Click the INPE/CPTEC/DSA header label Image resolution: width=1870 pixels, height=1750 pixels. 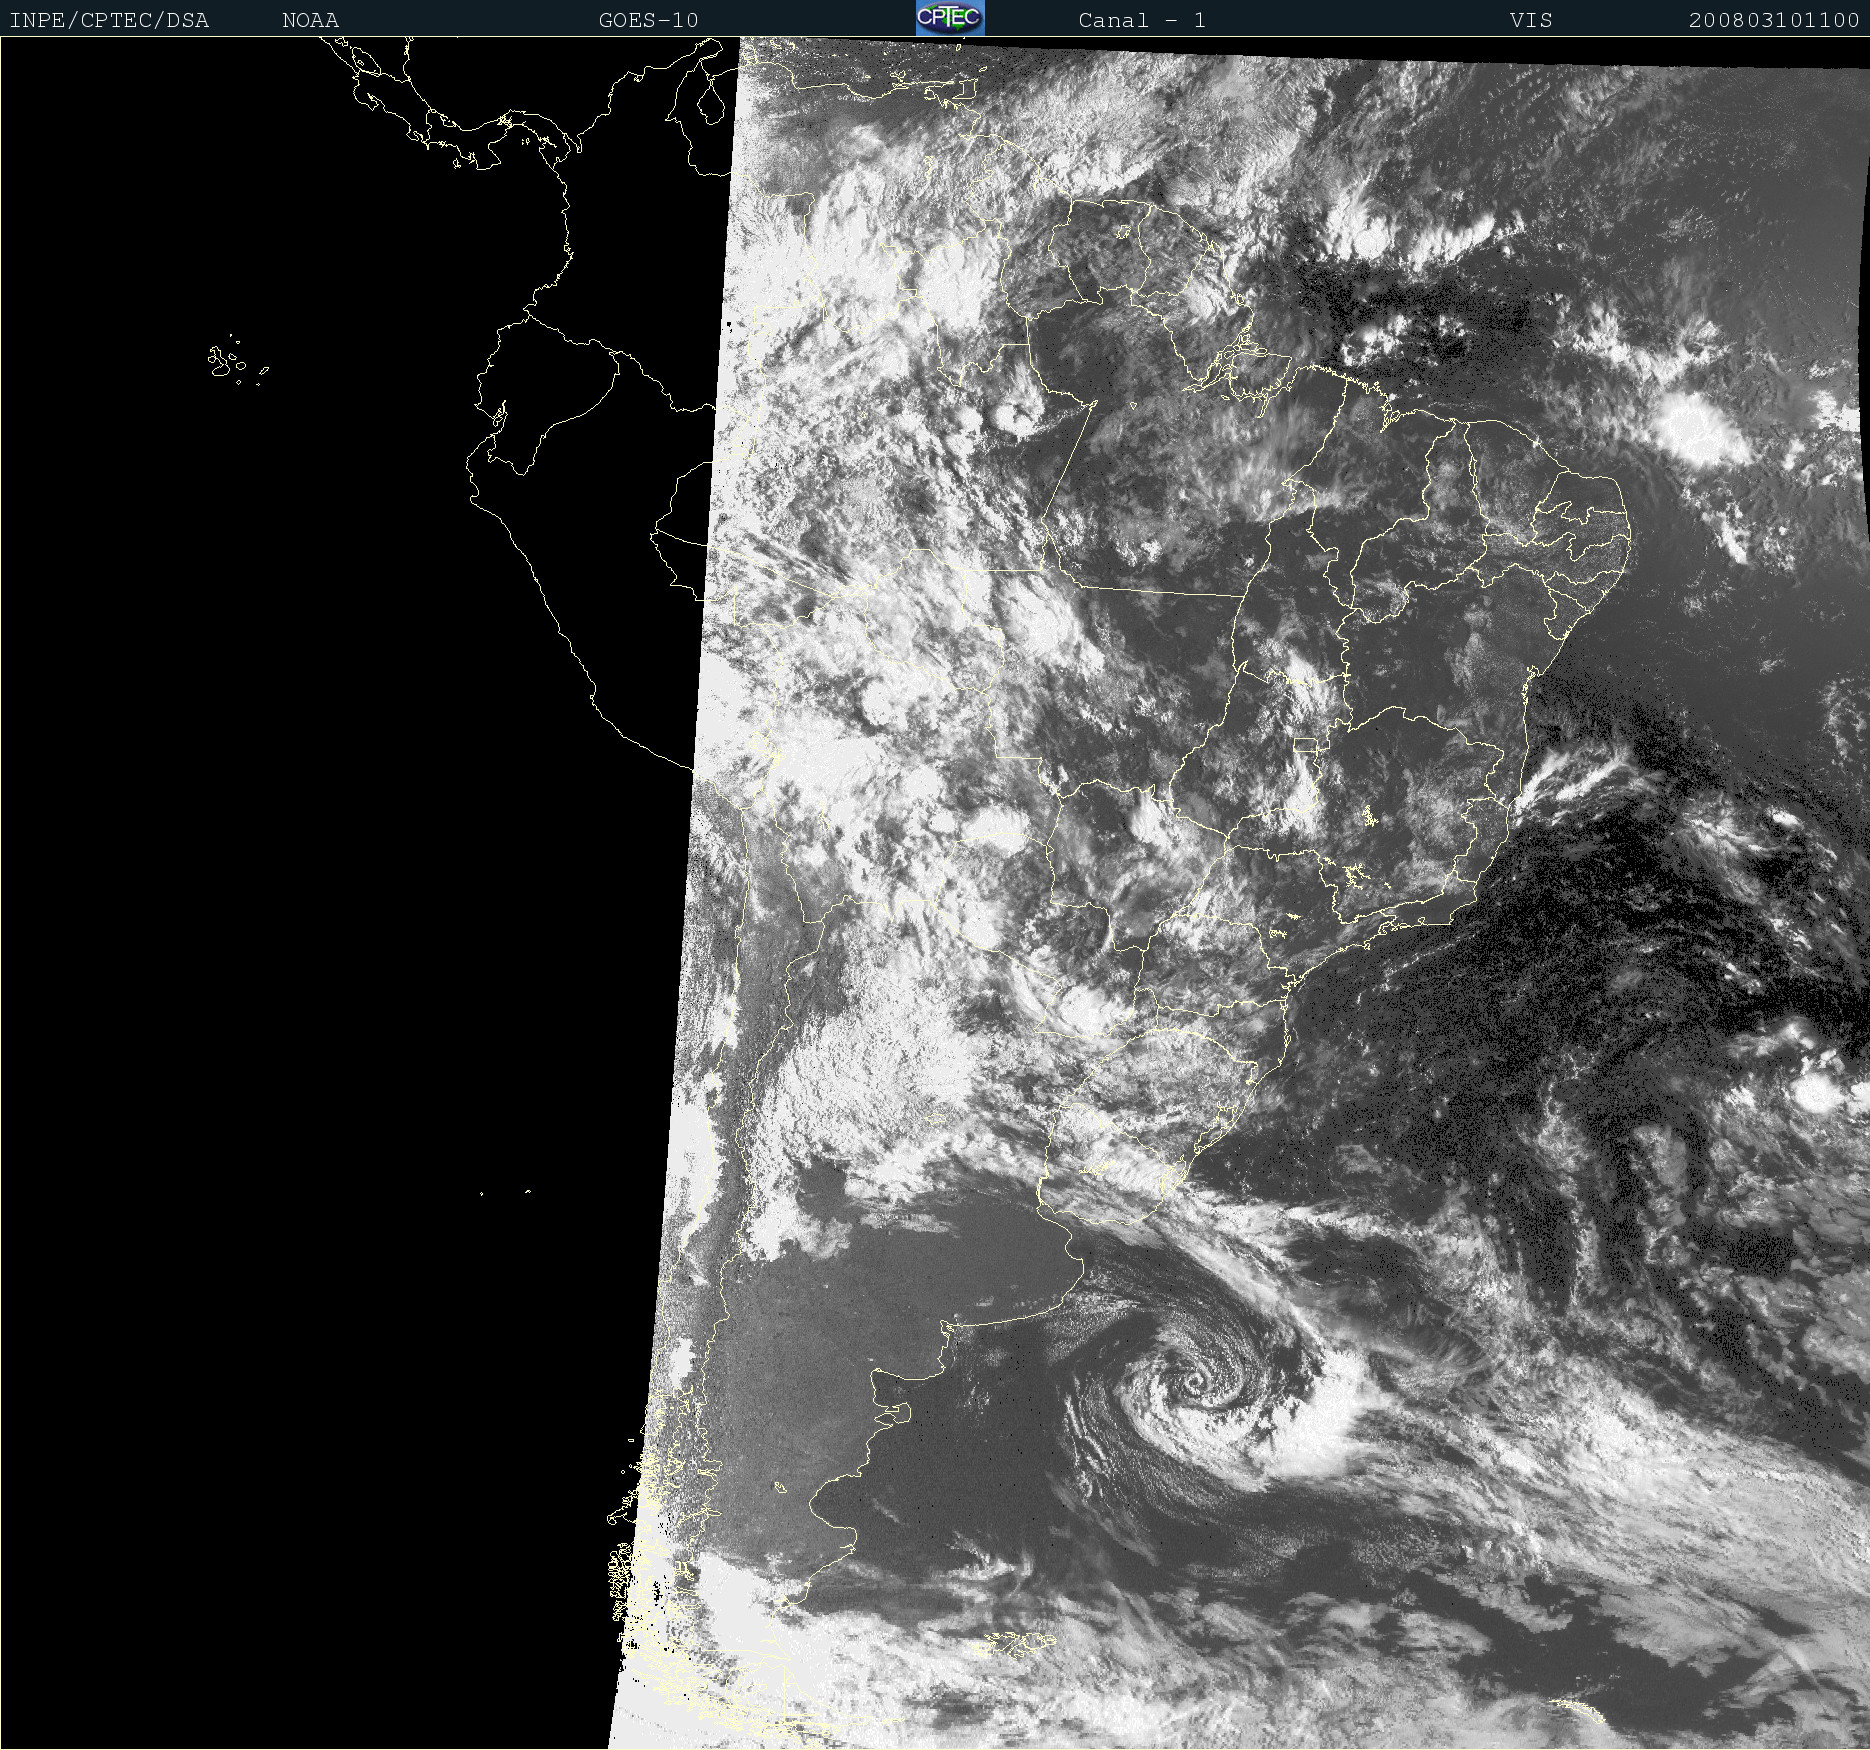pyautogui.click(x=109, y=20)
